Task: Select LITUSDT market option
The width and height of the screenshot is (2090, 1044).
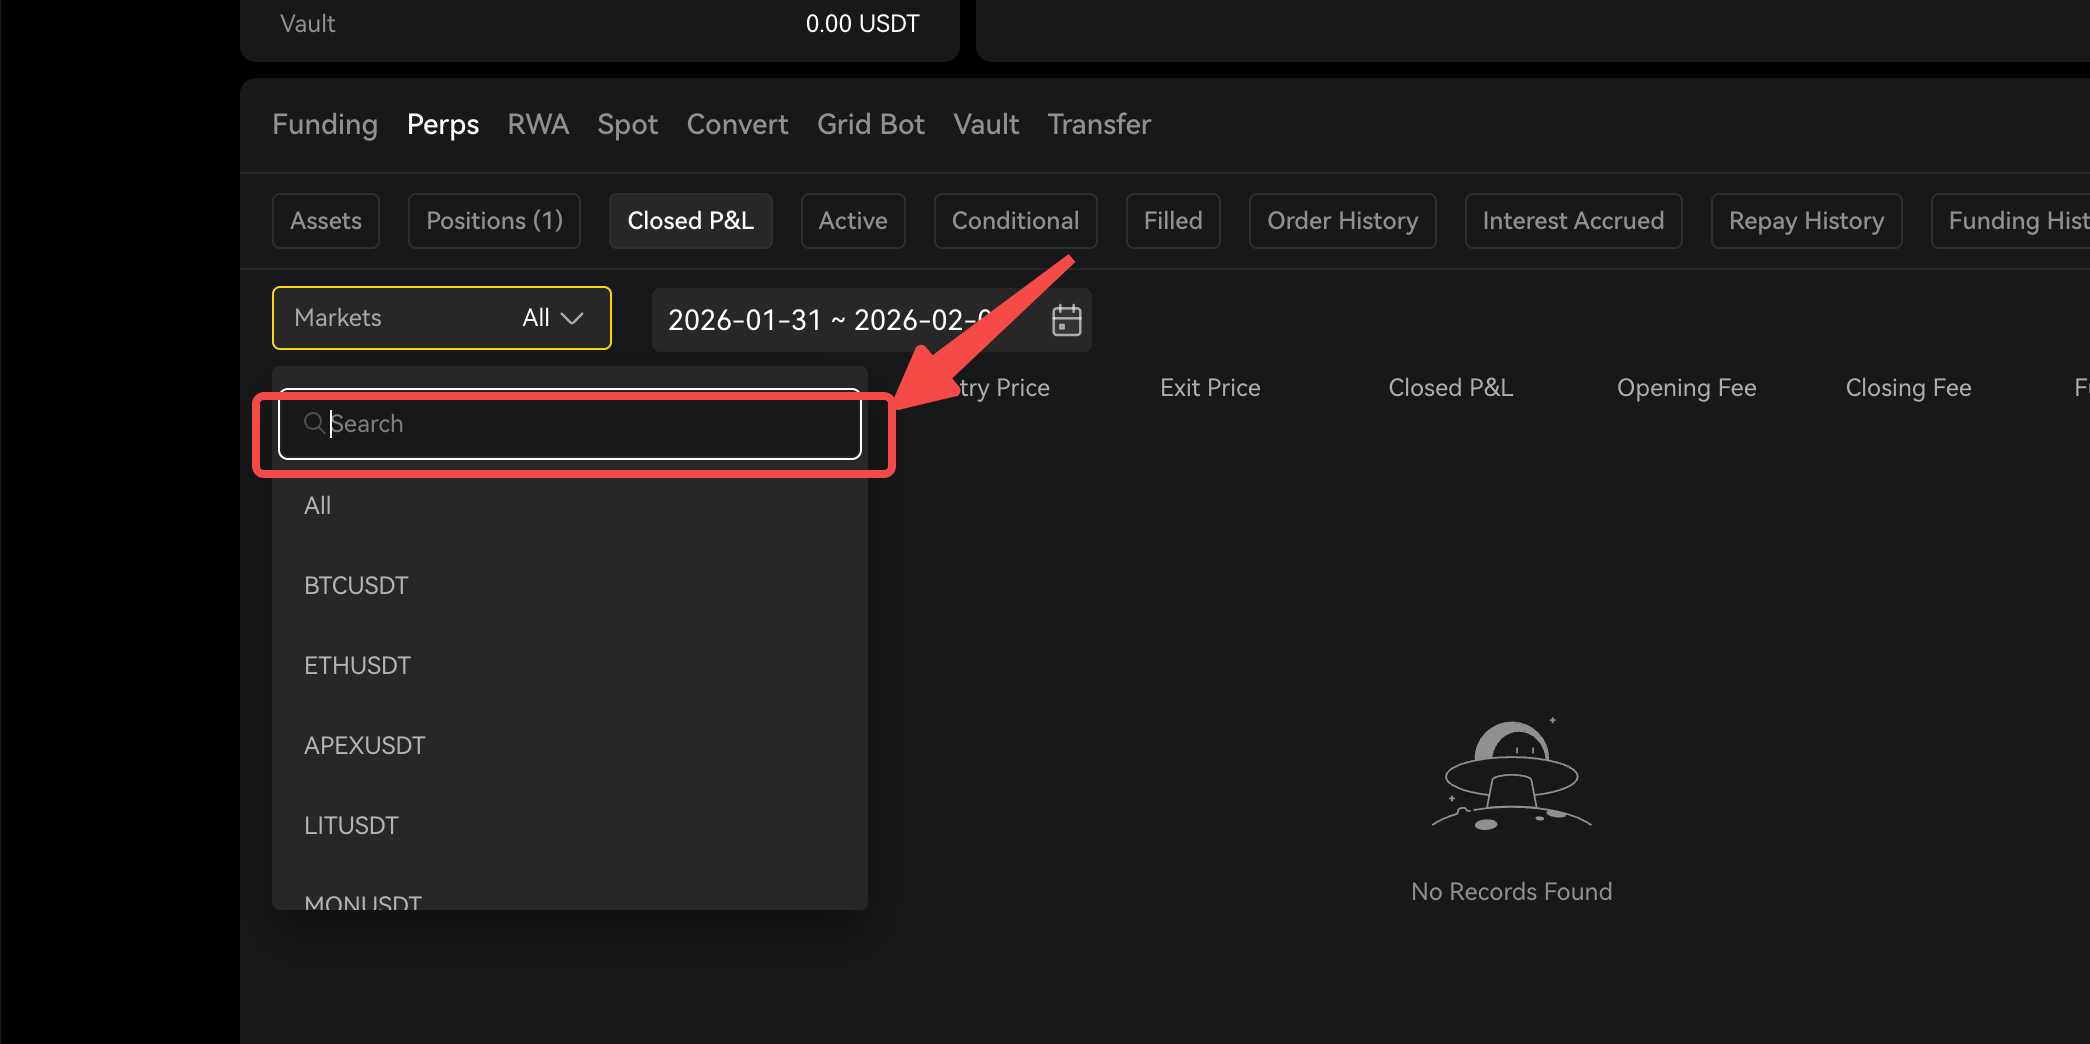Action: pos(351,825)
